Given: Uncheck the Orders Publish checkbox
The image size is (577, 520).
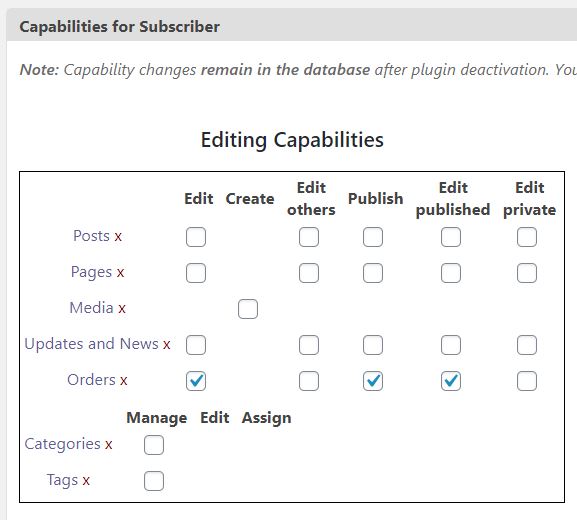Looking at the screenshot, I should pyautogui.click(x=373, y=381).
